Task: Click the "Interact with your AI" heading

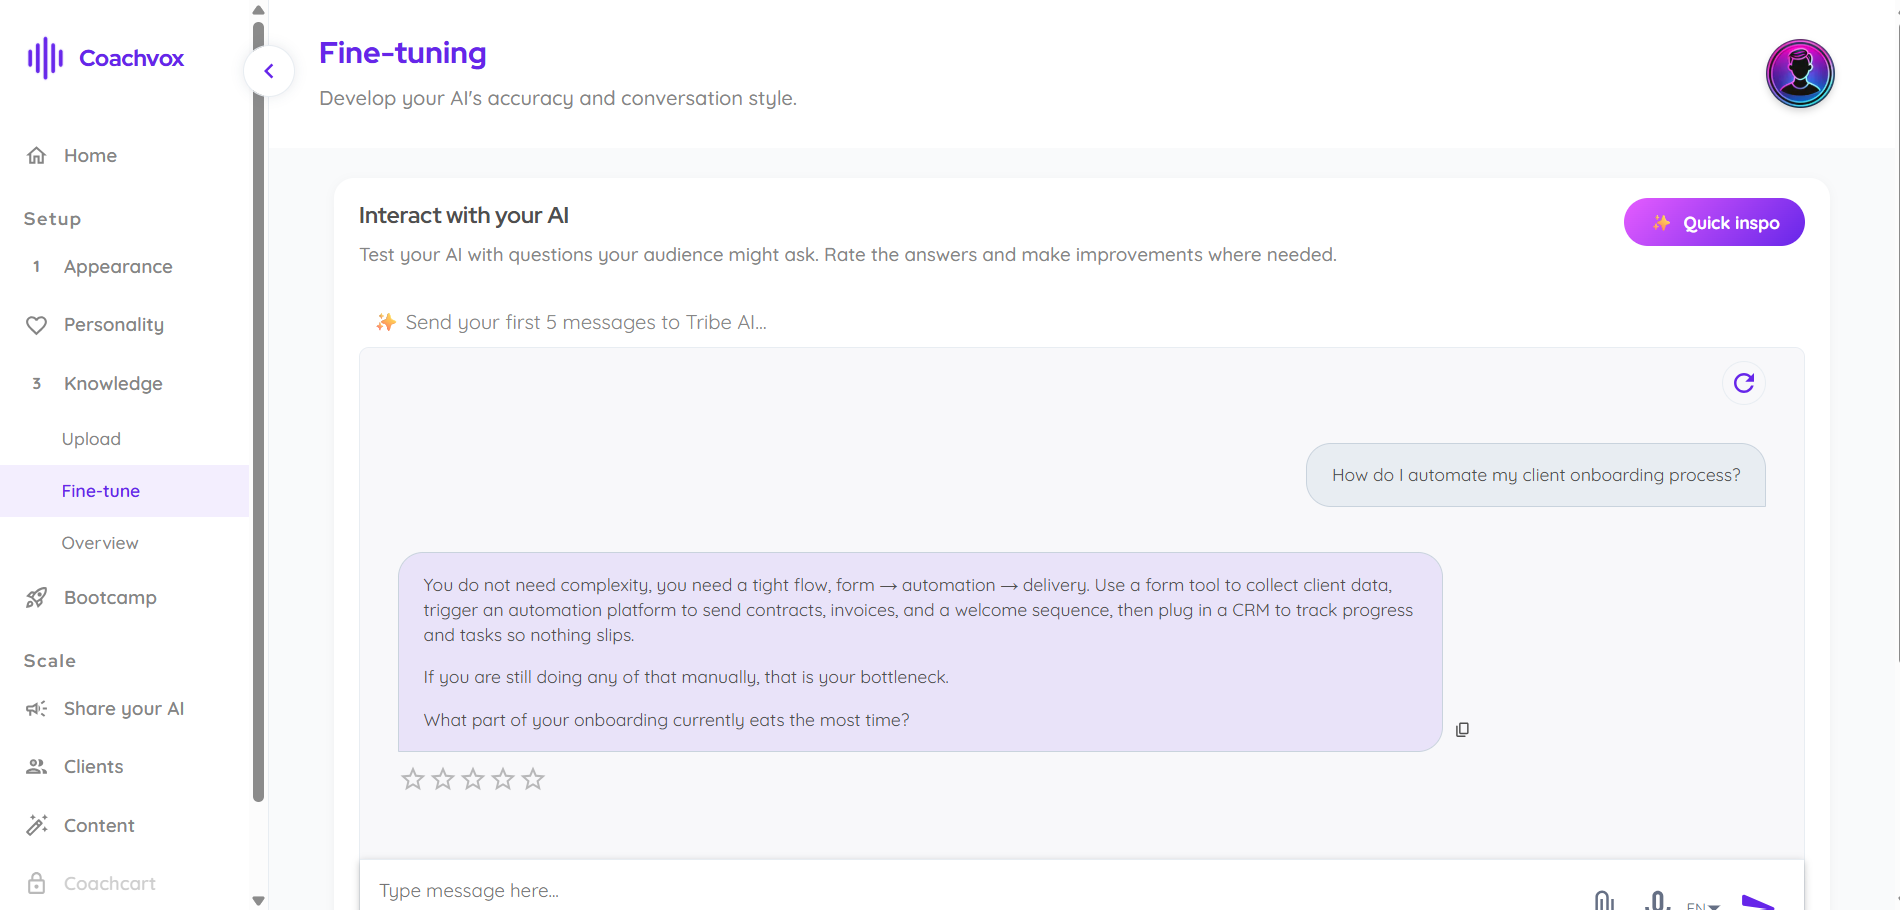Action: coord(464,216)
